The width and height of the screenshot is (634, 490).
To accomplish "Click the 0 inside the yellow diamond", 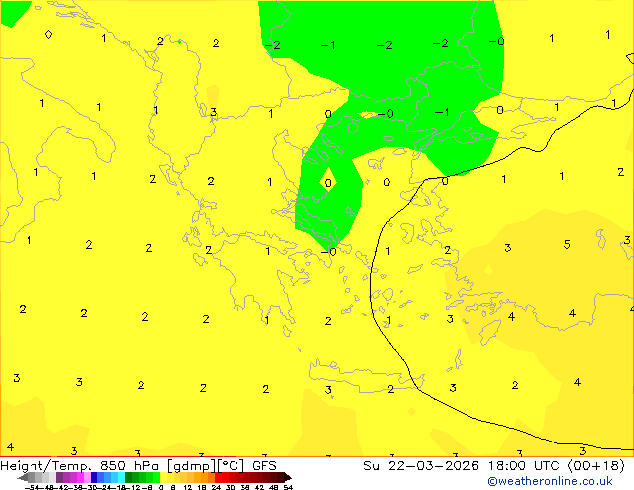I will pyautogui.click(x=328, y=183).
